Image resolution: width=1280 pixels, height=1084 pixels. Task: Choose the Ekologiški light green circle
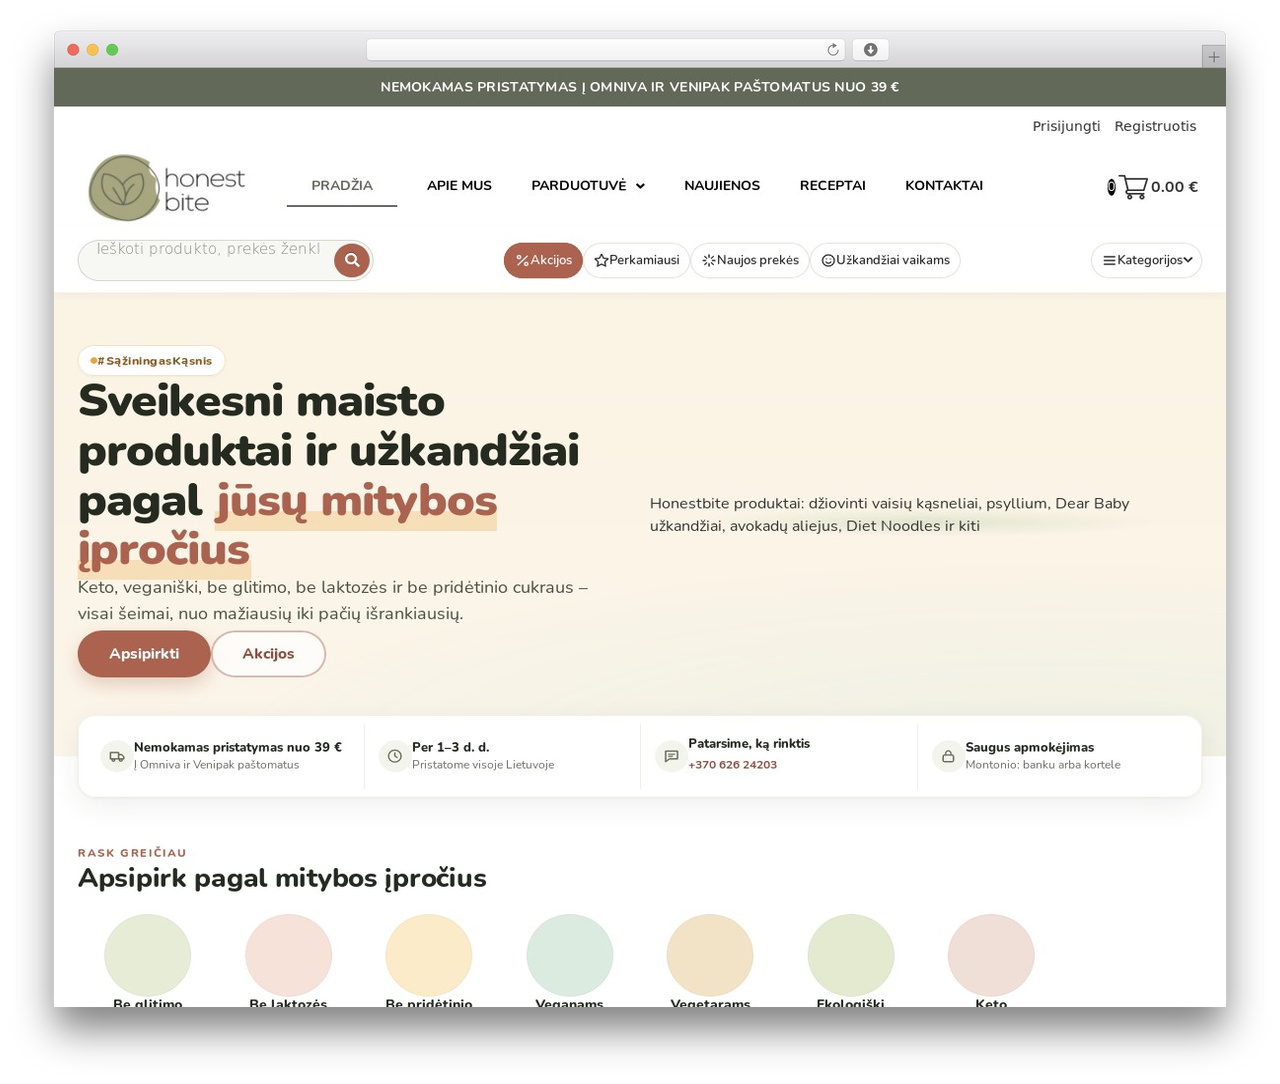[x=851, y=956]
